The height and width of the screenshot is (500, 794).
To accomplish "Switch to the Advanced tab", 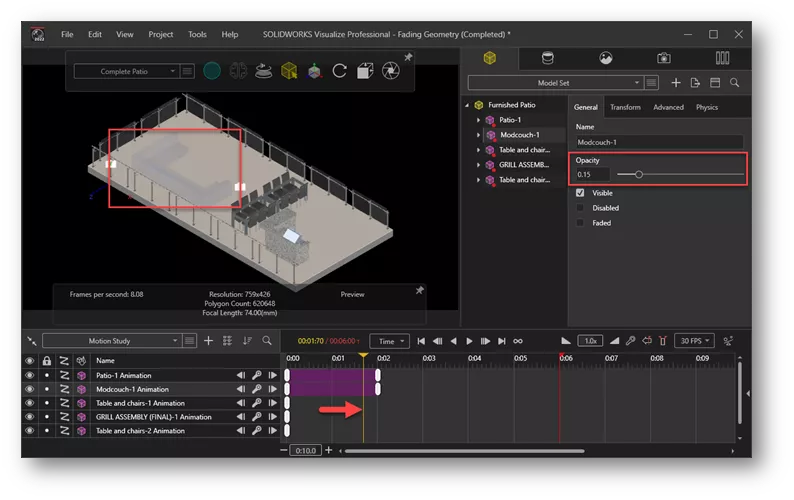I will (668, 107).
